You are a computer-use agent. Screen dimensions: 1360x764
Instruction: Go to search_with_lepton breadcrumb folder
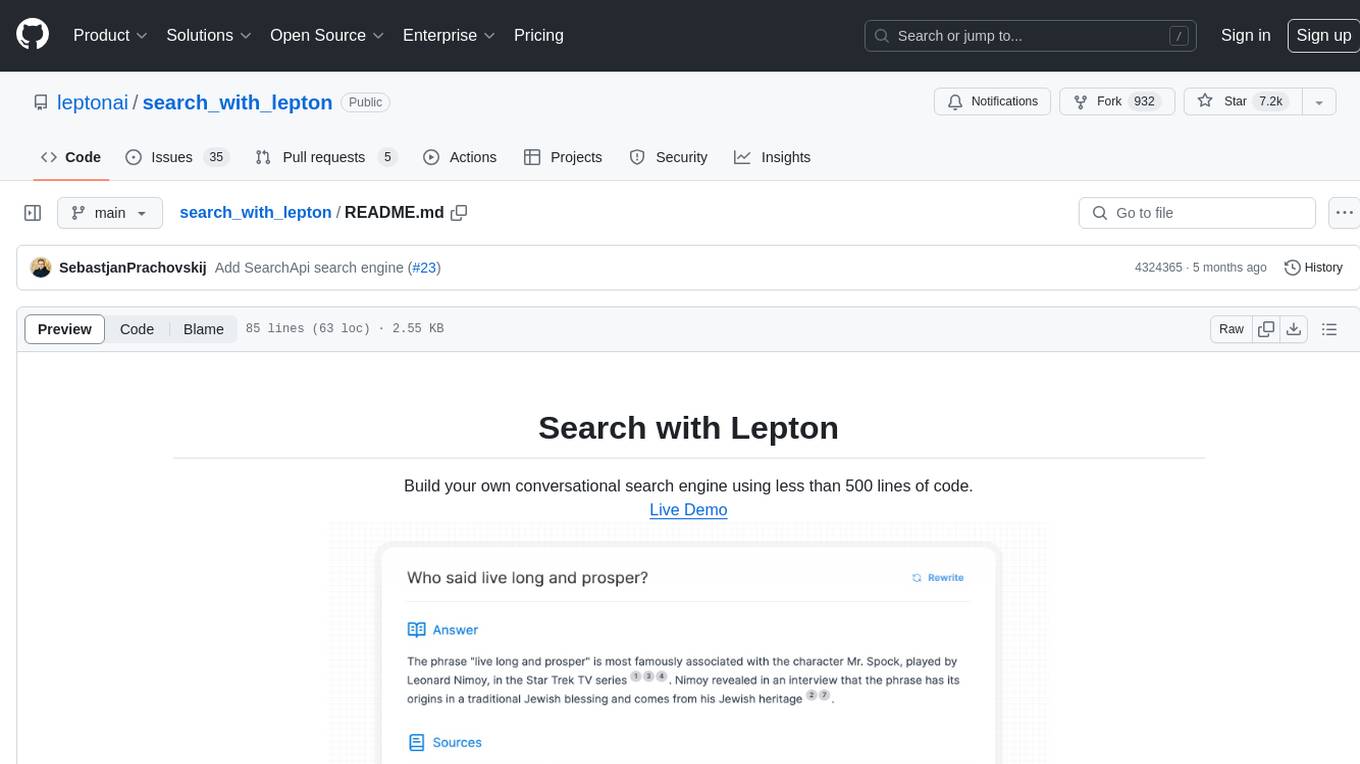(255, 212)
